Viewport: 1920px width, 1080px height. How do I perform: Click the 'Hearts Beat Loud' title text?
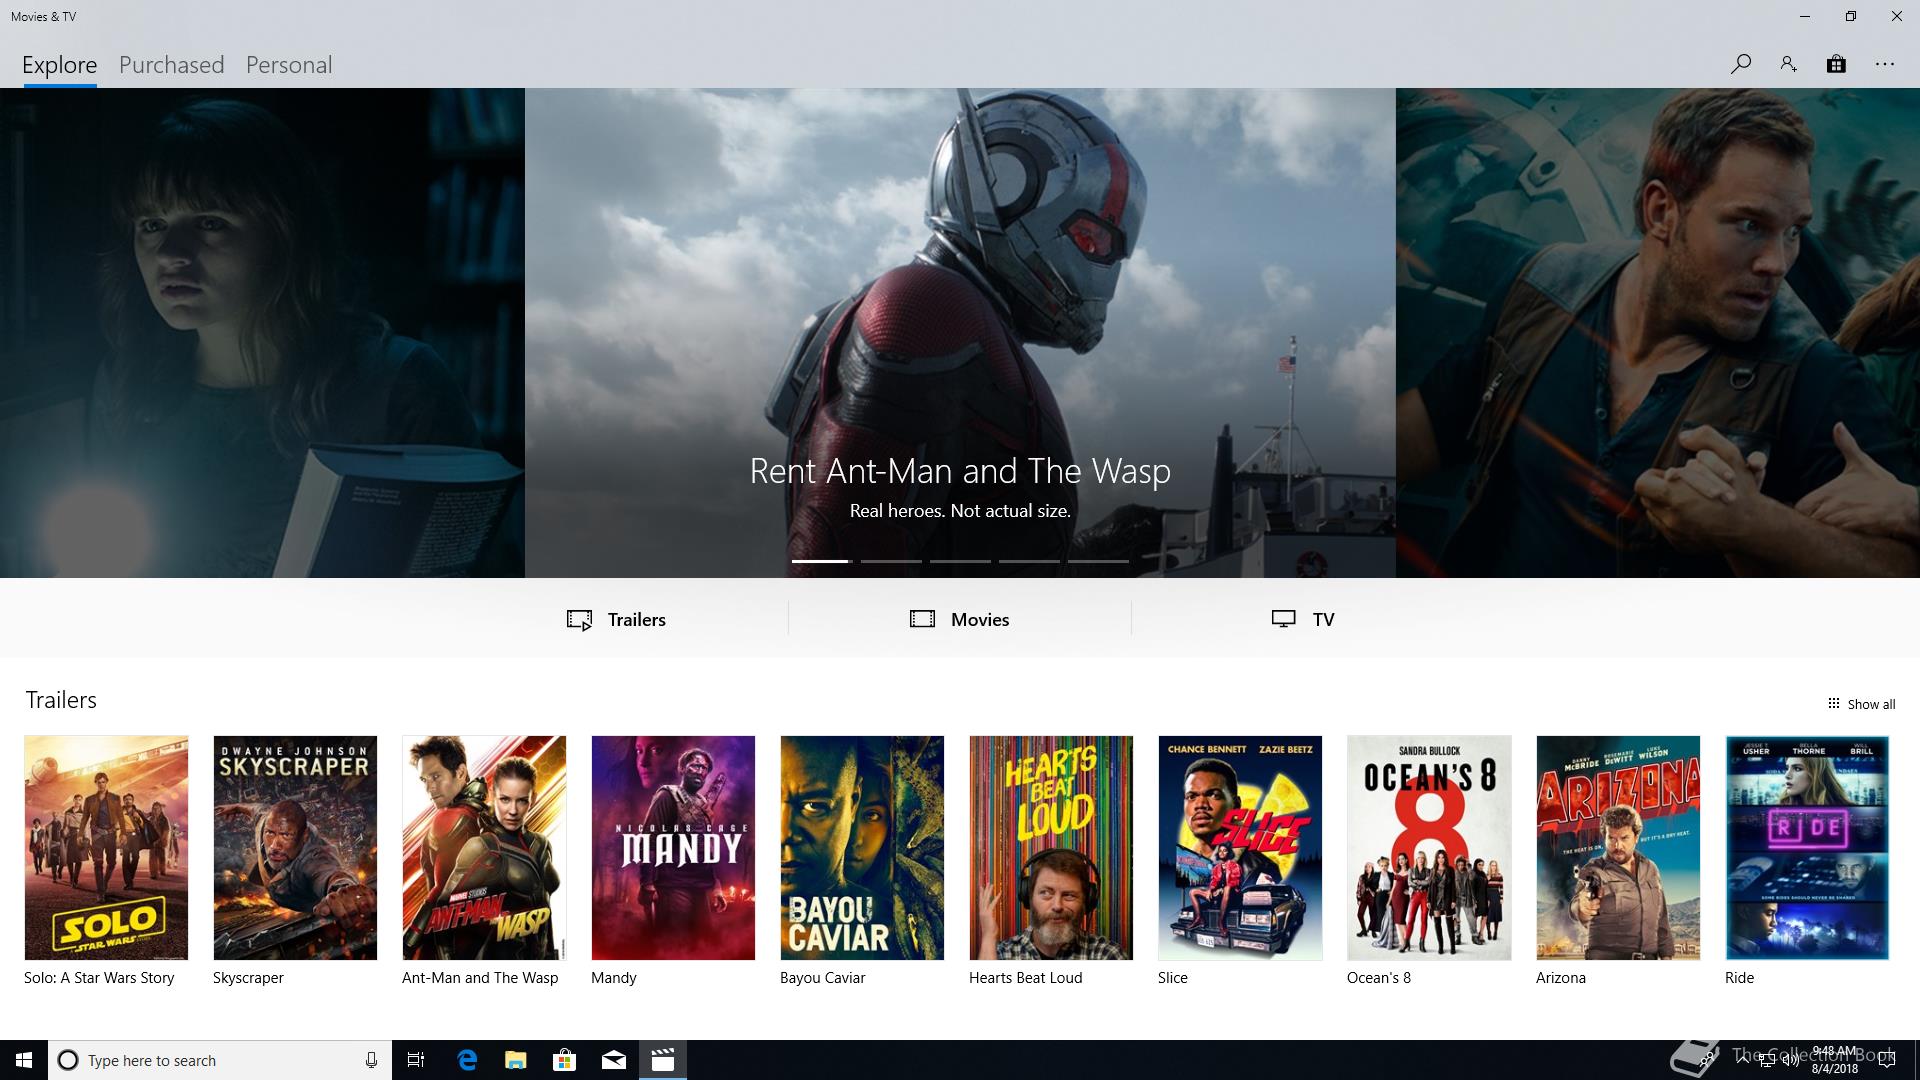point(1026,978)
